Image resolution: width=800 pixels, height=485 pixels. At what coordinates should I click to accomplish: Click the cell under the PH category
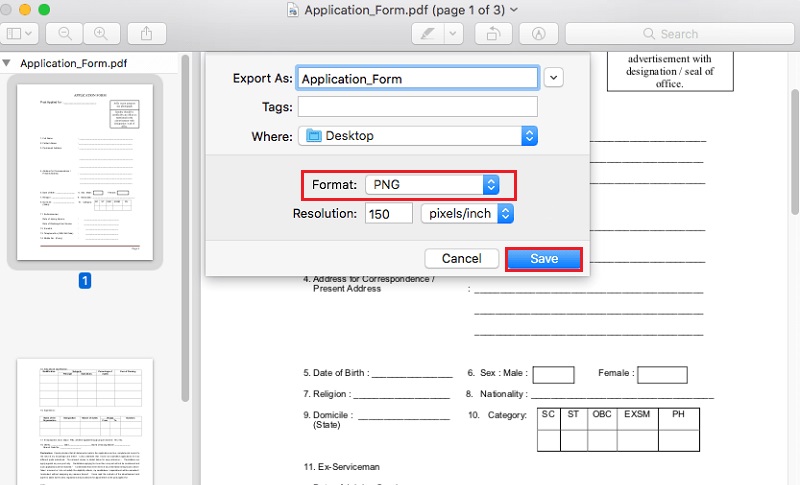pyautogui.click(x=679, y=441)
